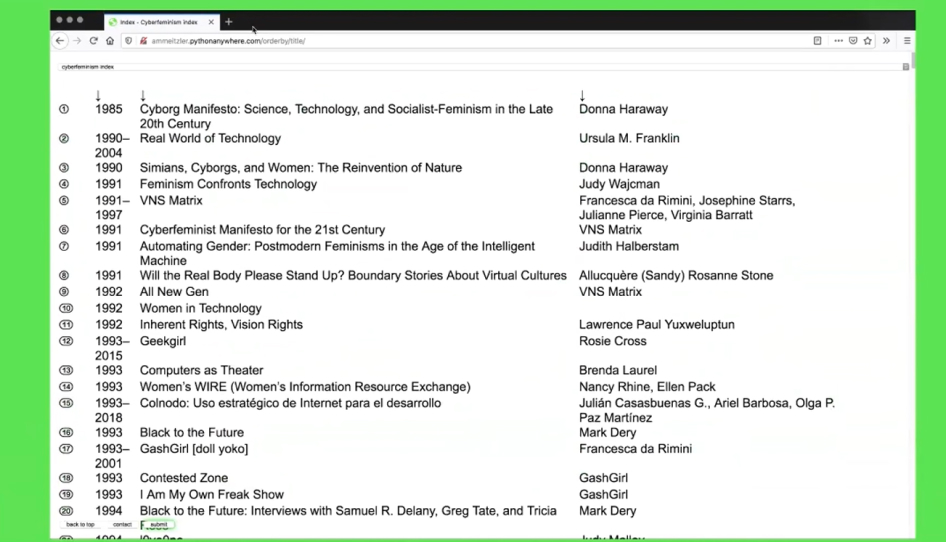This screenshot has width=946, height=542.
Task: Open Contested Zone entry
Action: point(184,478)
